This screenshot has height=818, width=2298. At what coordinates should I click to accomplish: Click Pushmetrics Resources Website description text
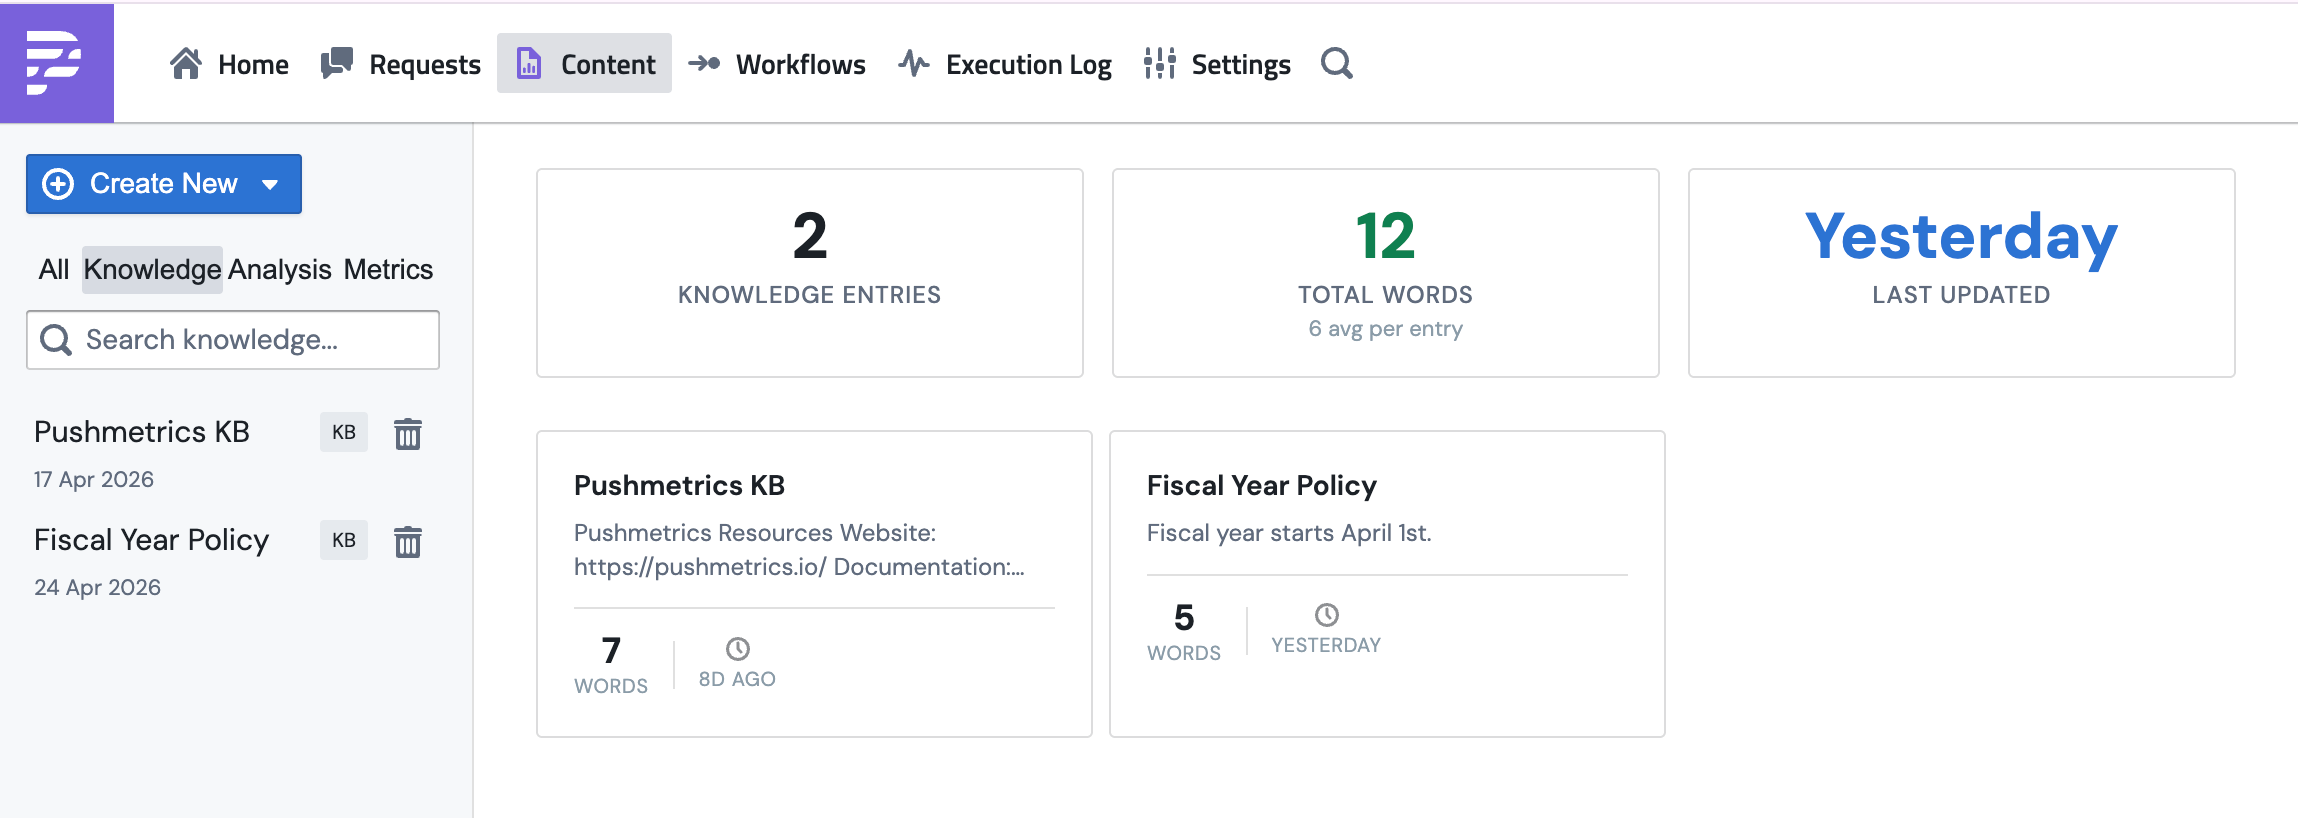pos(799,550)
